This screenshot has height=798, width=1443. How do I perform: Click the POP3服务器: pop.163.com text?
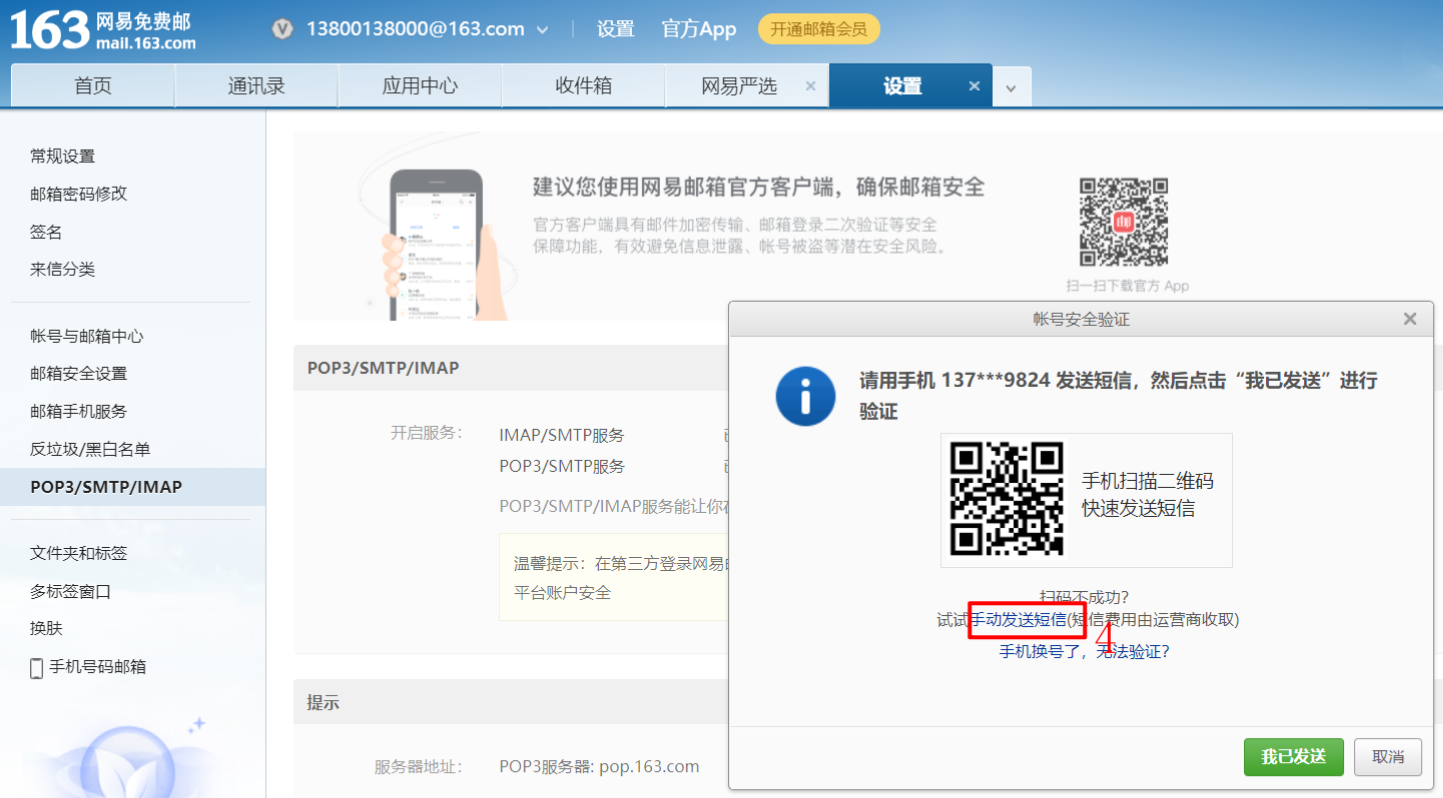(x=599, y=767)
